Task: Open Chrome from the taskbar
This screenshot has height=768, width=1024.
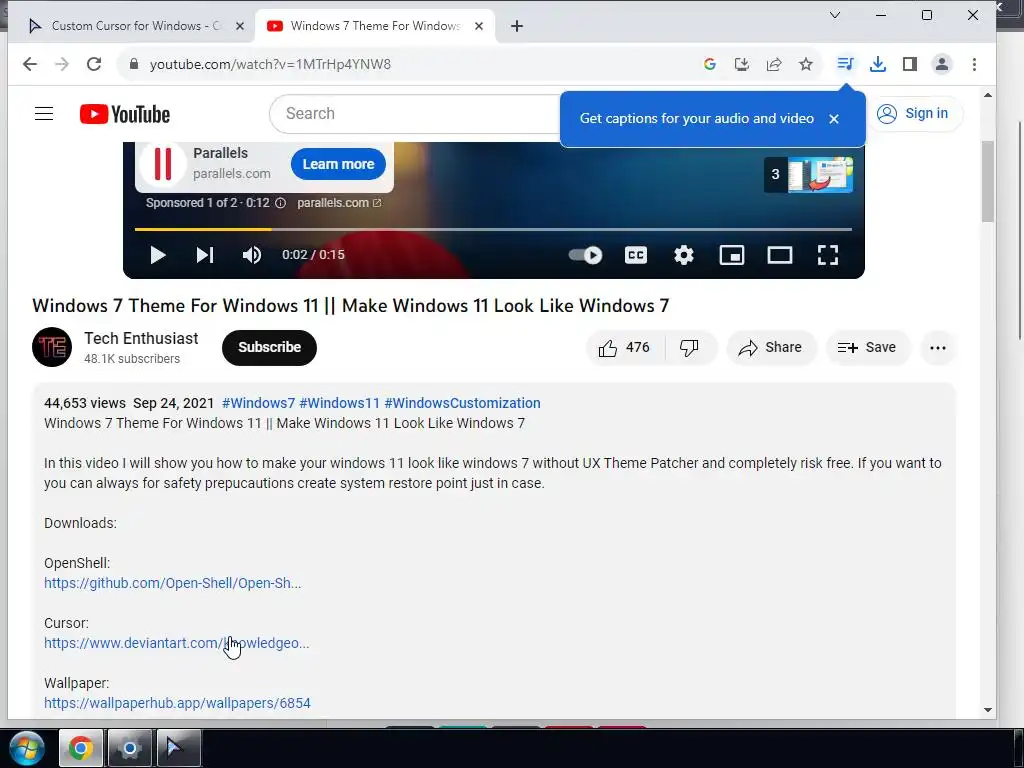Action: (x=81, y=748)
